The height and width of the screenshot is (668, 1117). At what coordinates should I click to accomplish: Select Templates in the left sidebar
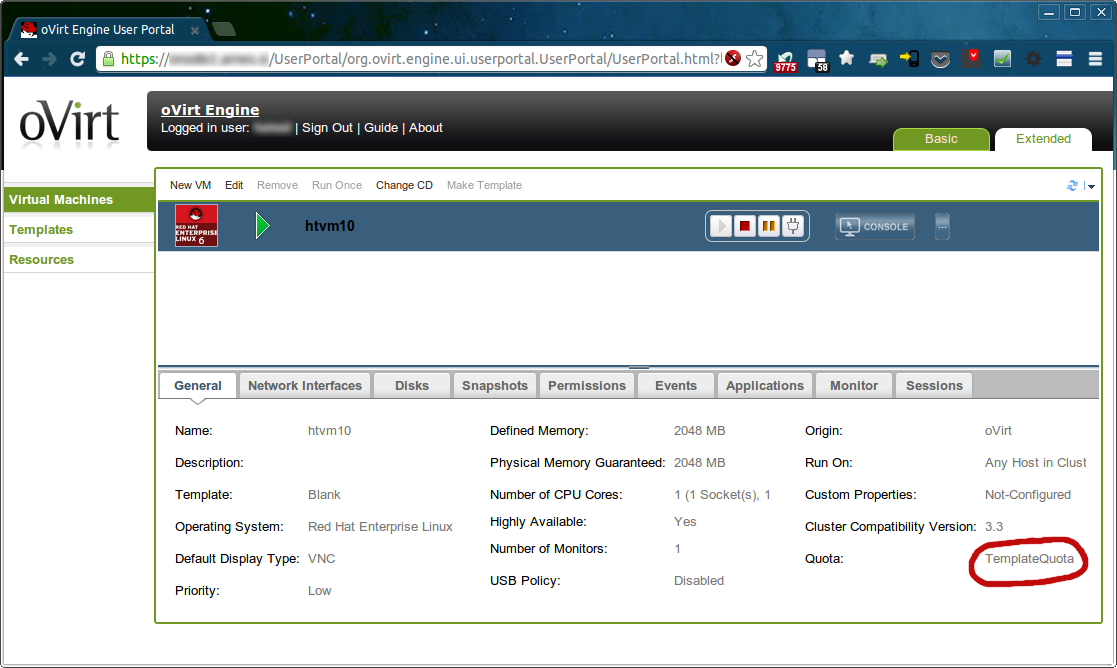coord(41,229)
